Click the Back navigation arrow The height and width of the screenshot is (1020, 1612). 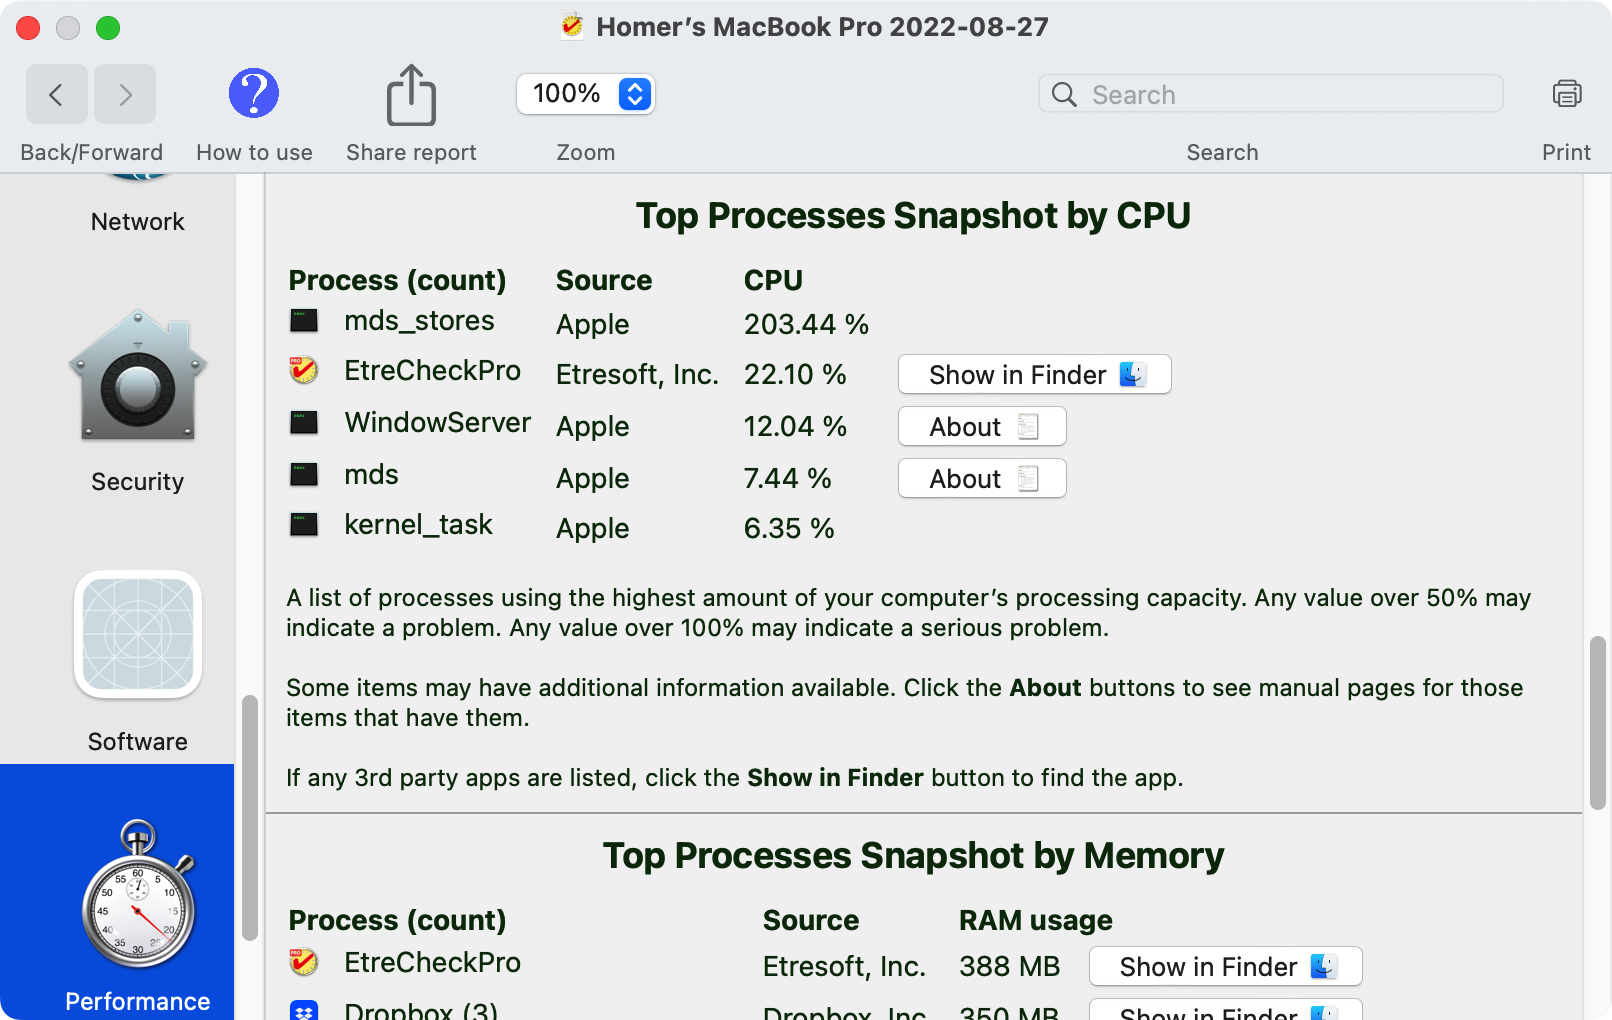[56, 95]
